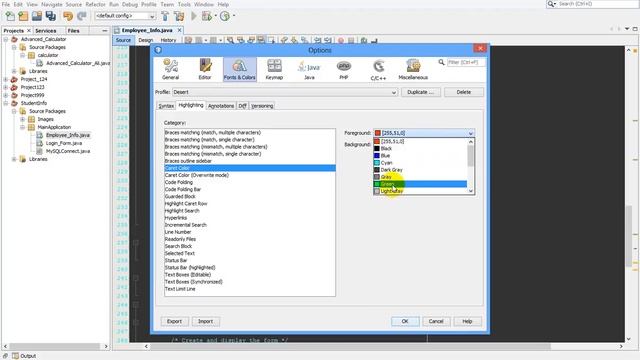Viewport: 640px width, 360px height.
Task: Click the Import button
Action: (205, 322)
